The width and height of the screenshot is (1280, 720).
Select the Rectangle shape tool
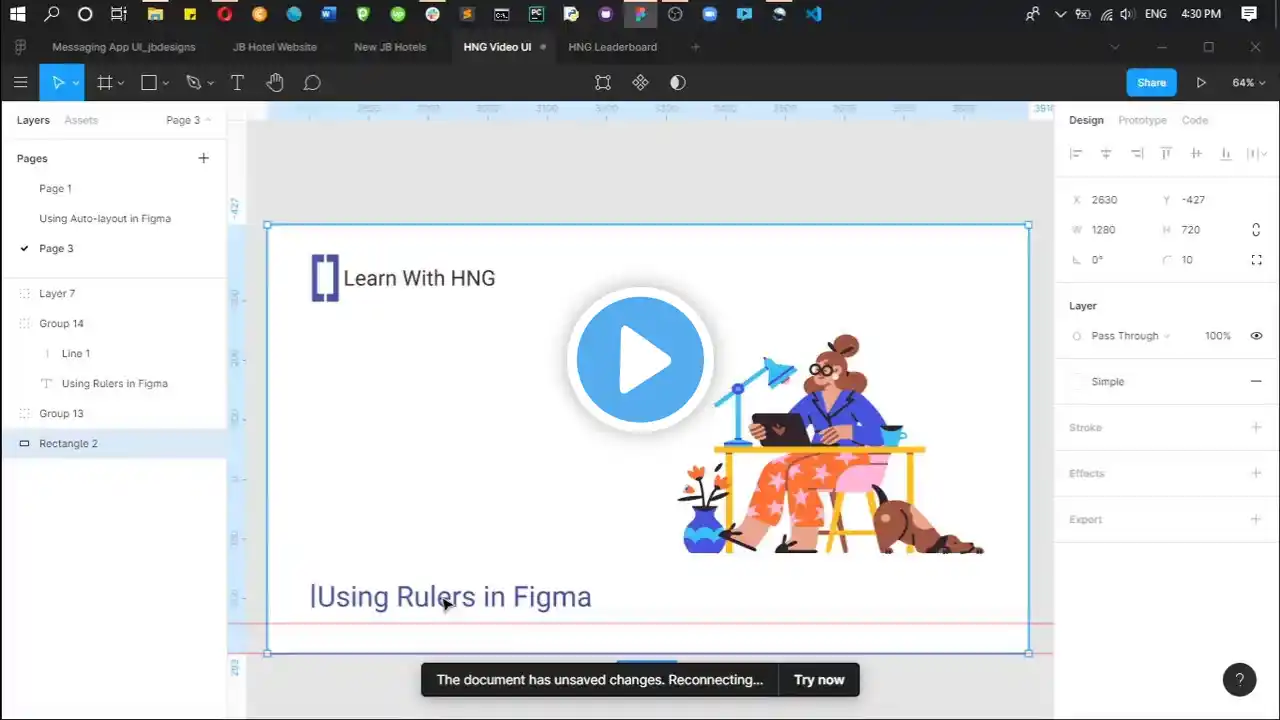(x=149, y=83)
